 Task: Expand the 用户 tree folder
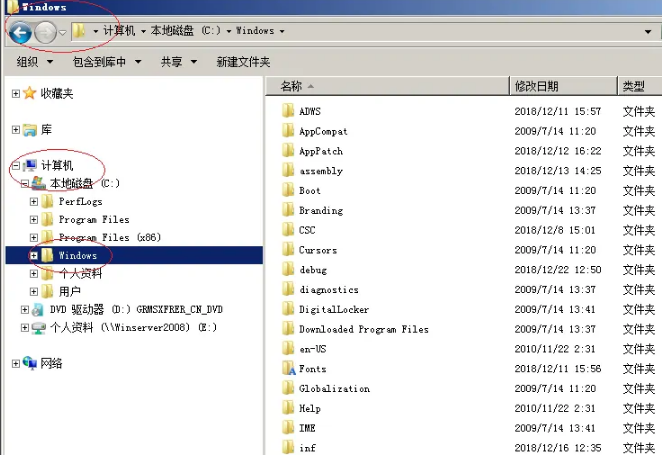click(x=34, y=291)
